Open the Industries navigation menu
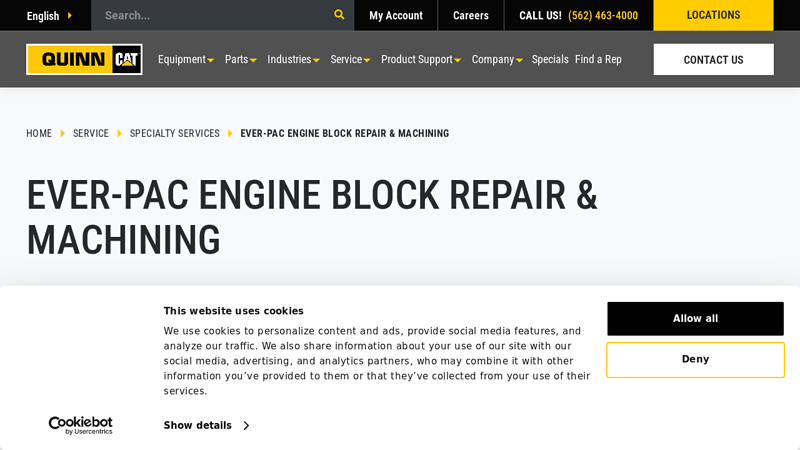 (293, 59)
